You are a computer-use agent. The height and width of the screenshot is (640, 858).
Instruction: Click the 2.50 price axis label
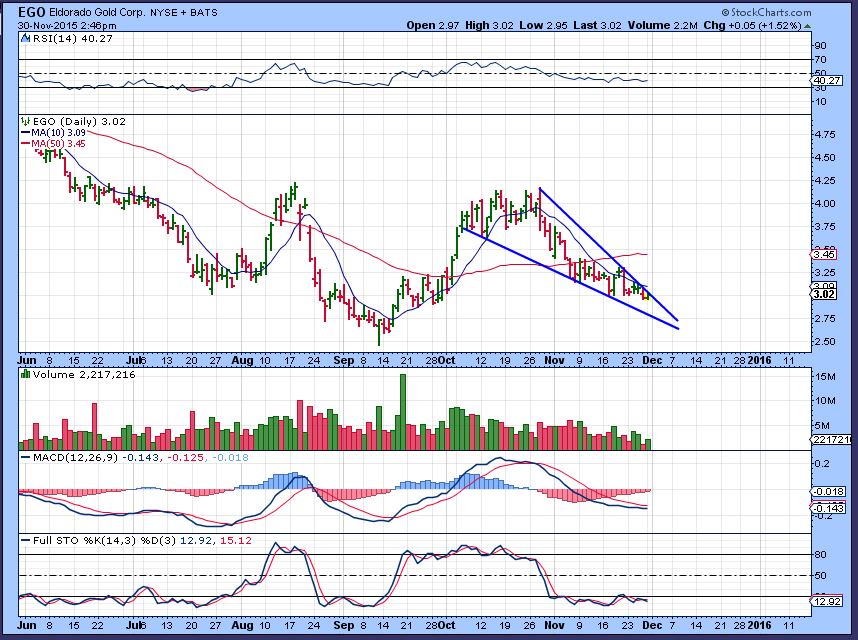click(825, 342)
